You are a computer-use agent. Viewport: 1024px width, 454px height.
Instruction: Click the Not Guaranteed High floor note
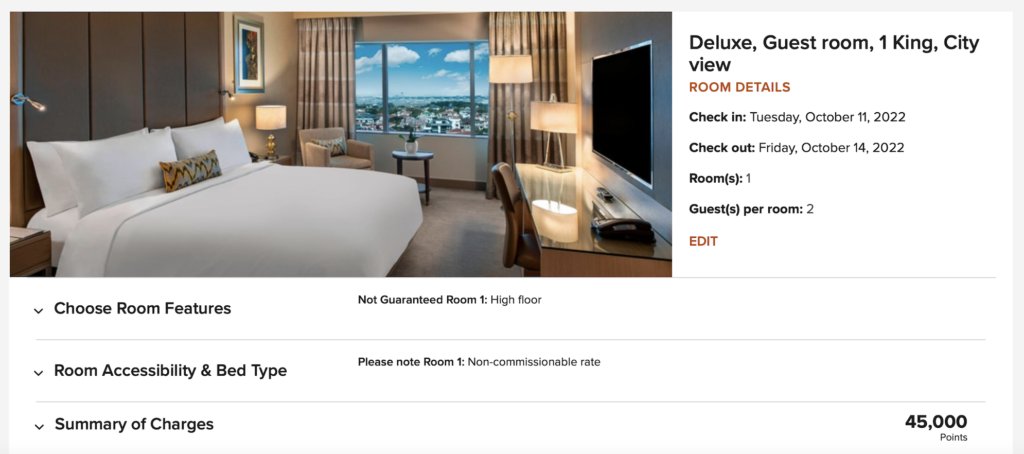(449, 300)
